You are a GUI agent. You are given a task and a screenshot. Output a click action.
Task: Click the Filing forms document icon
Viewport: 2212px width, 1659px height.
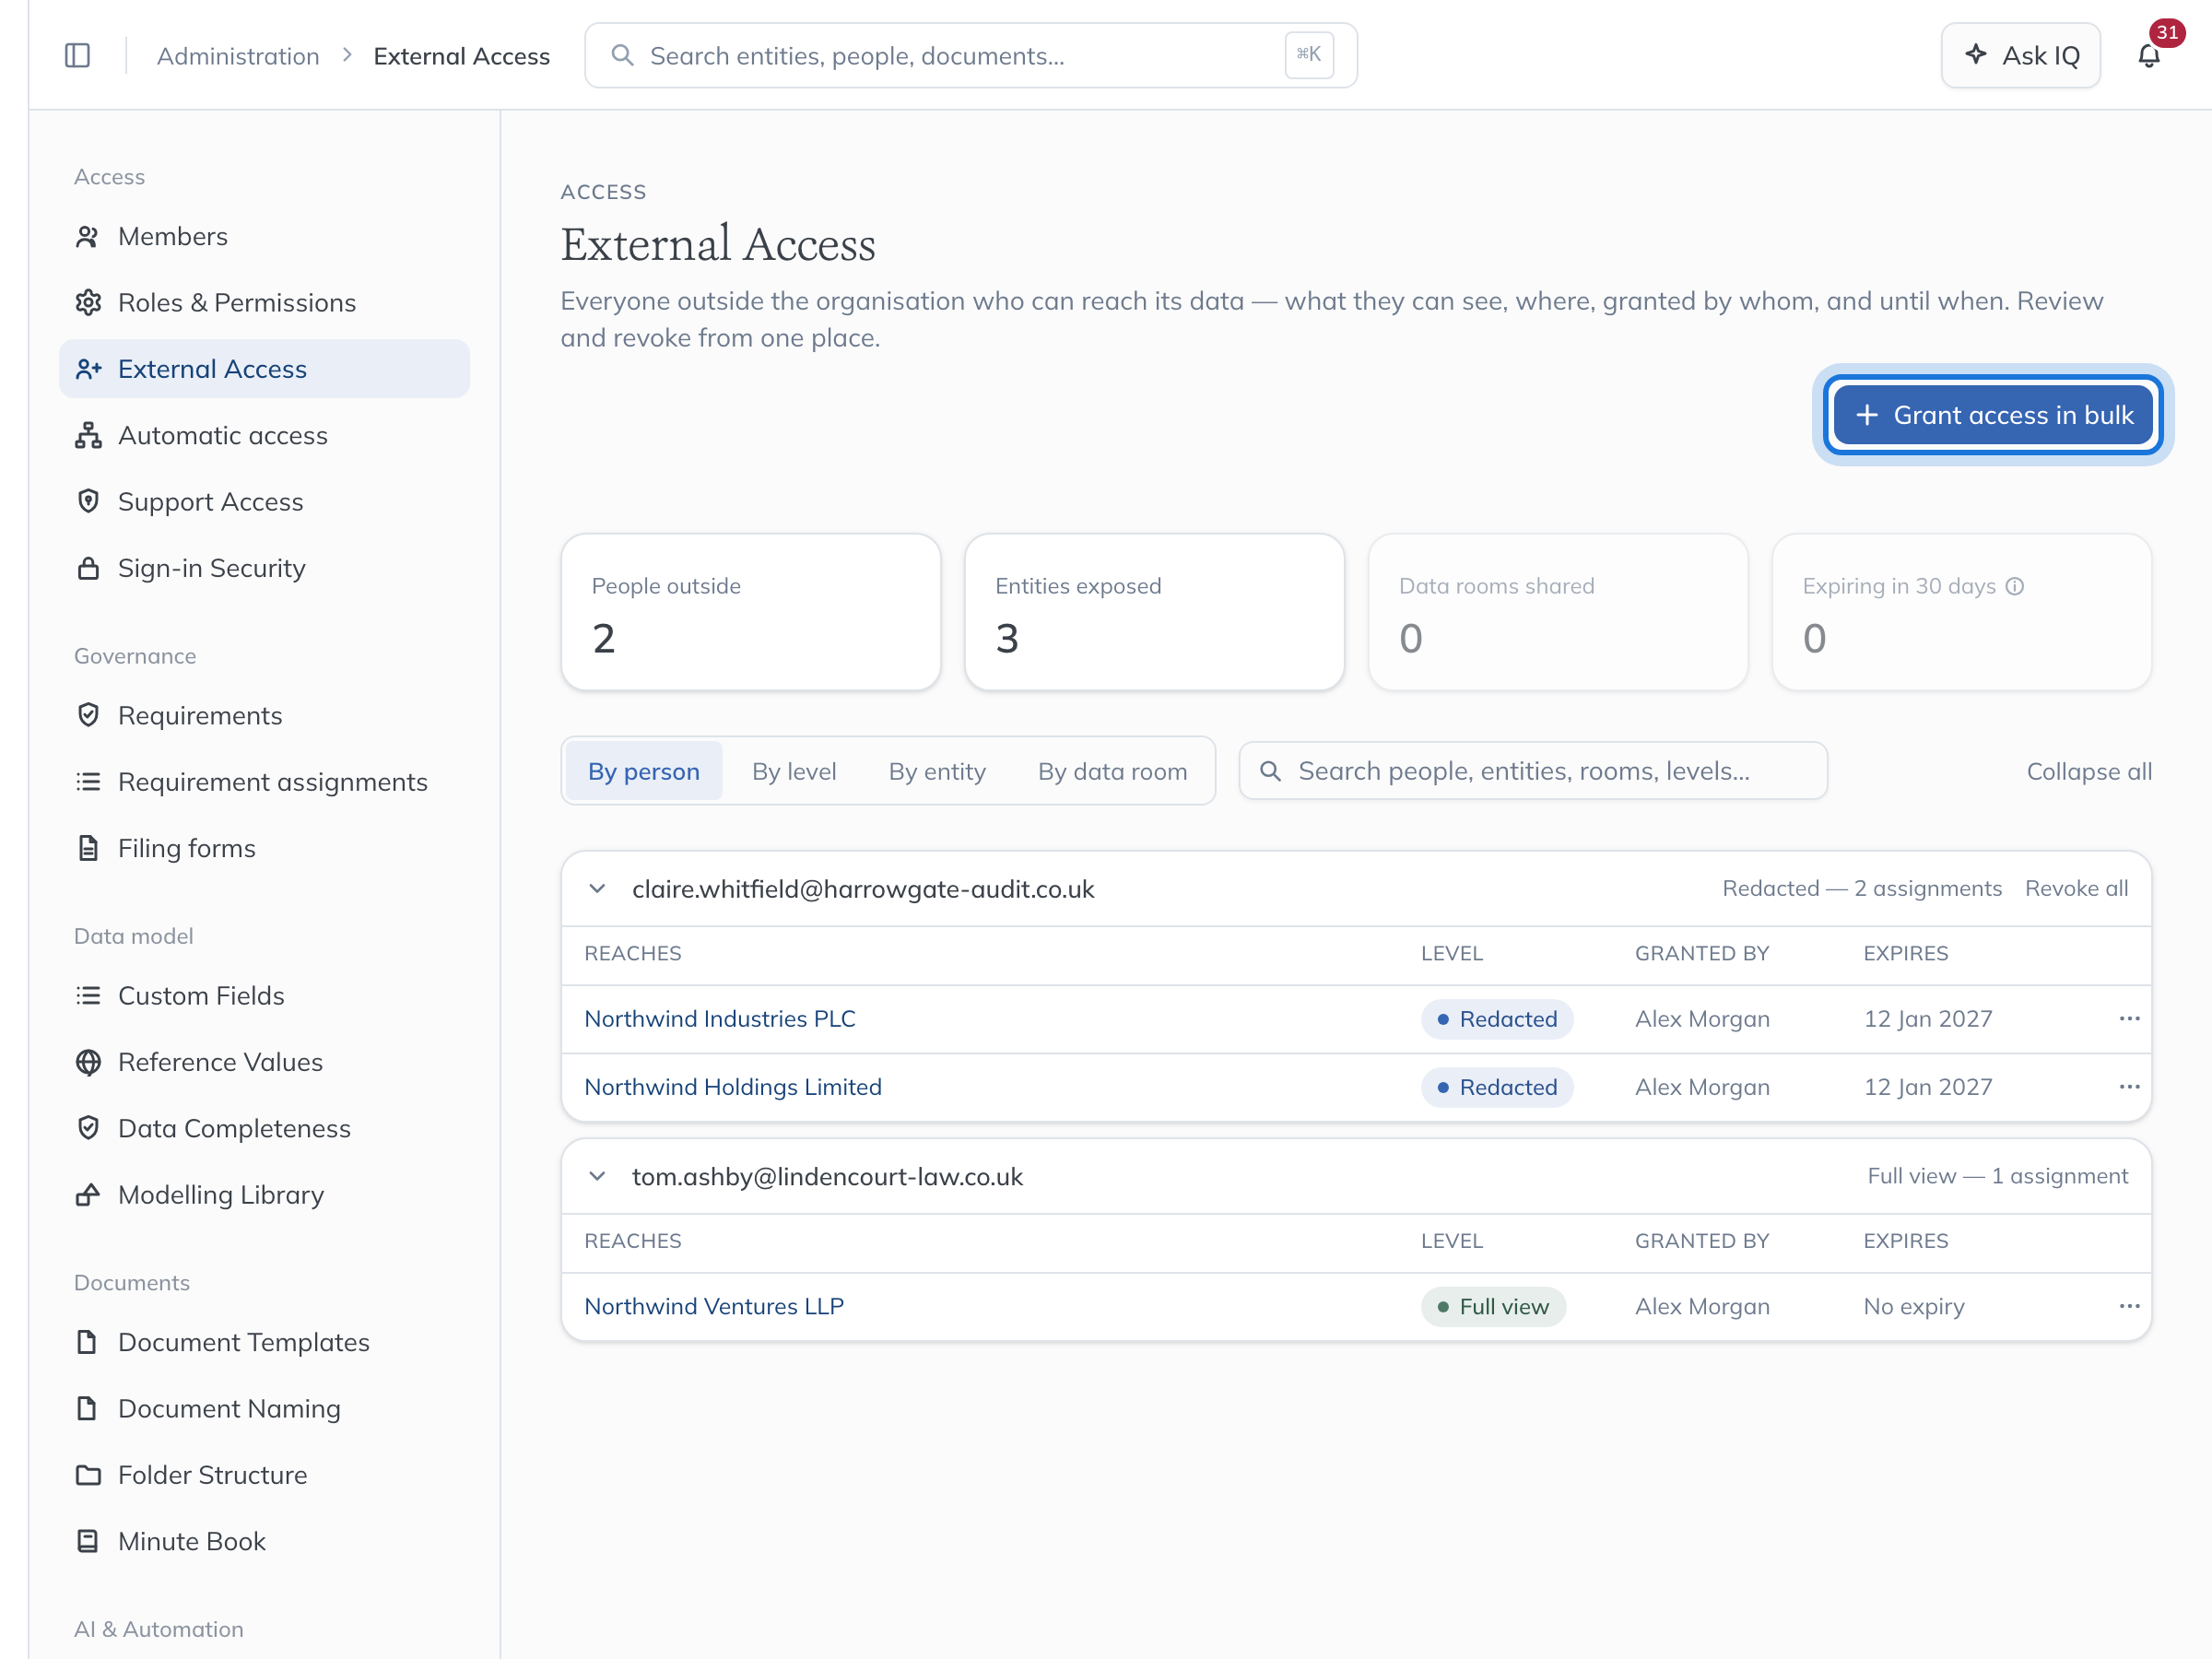[88, 849]
